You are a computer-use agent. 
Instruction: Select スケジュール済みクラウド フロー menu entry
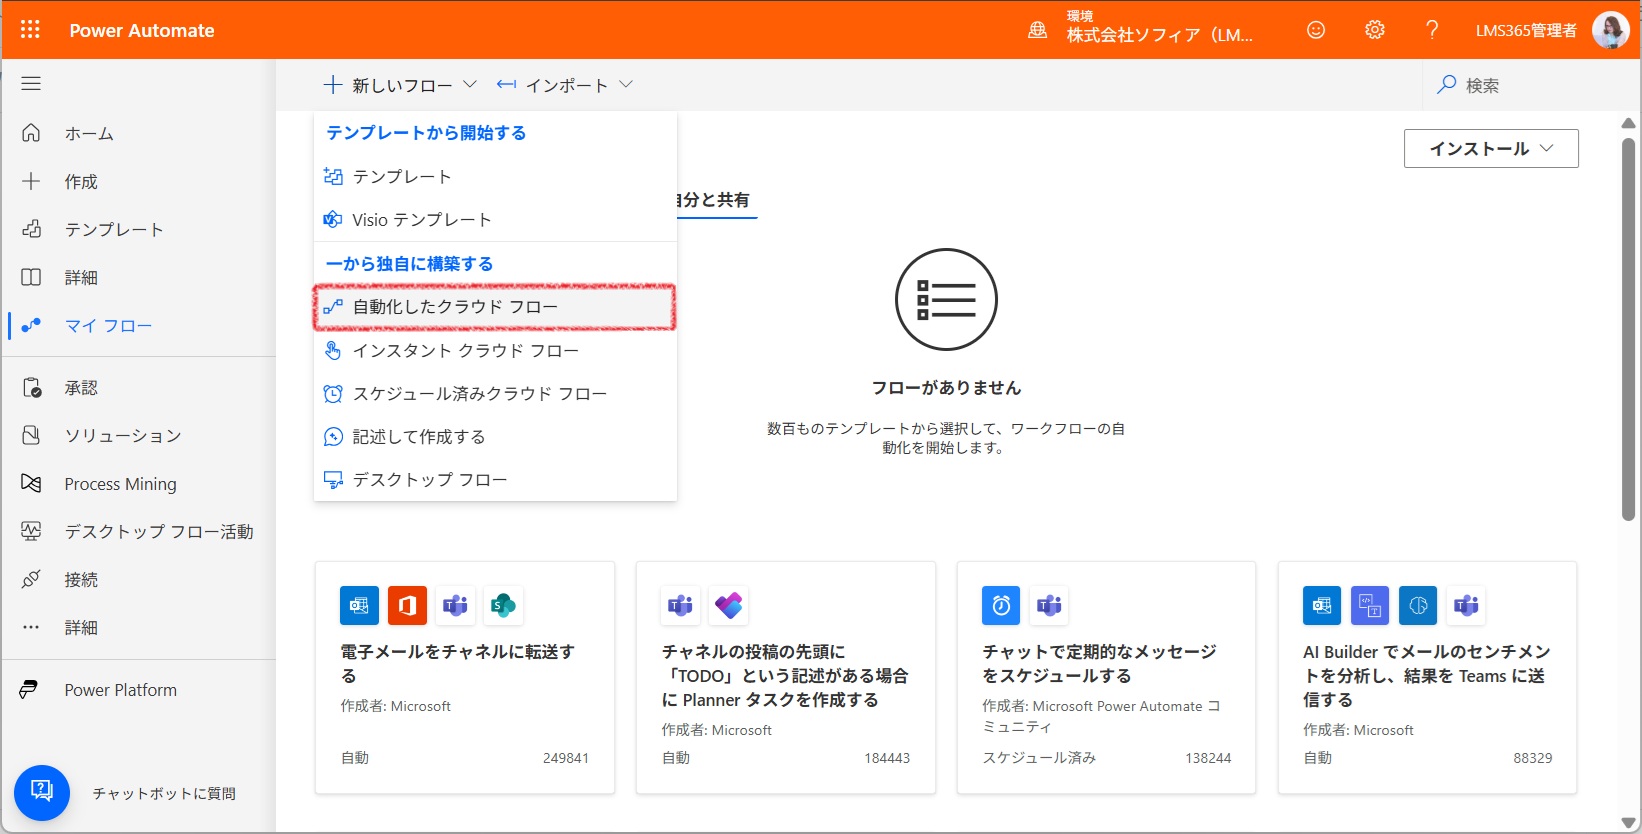click(495, 393)
